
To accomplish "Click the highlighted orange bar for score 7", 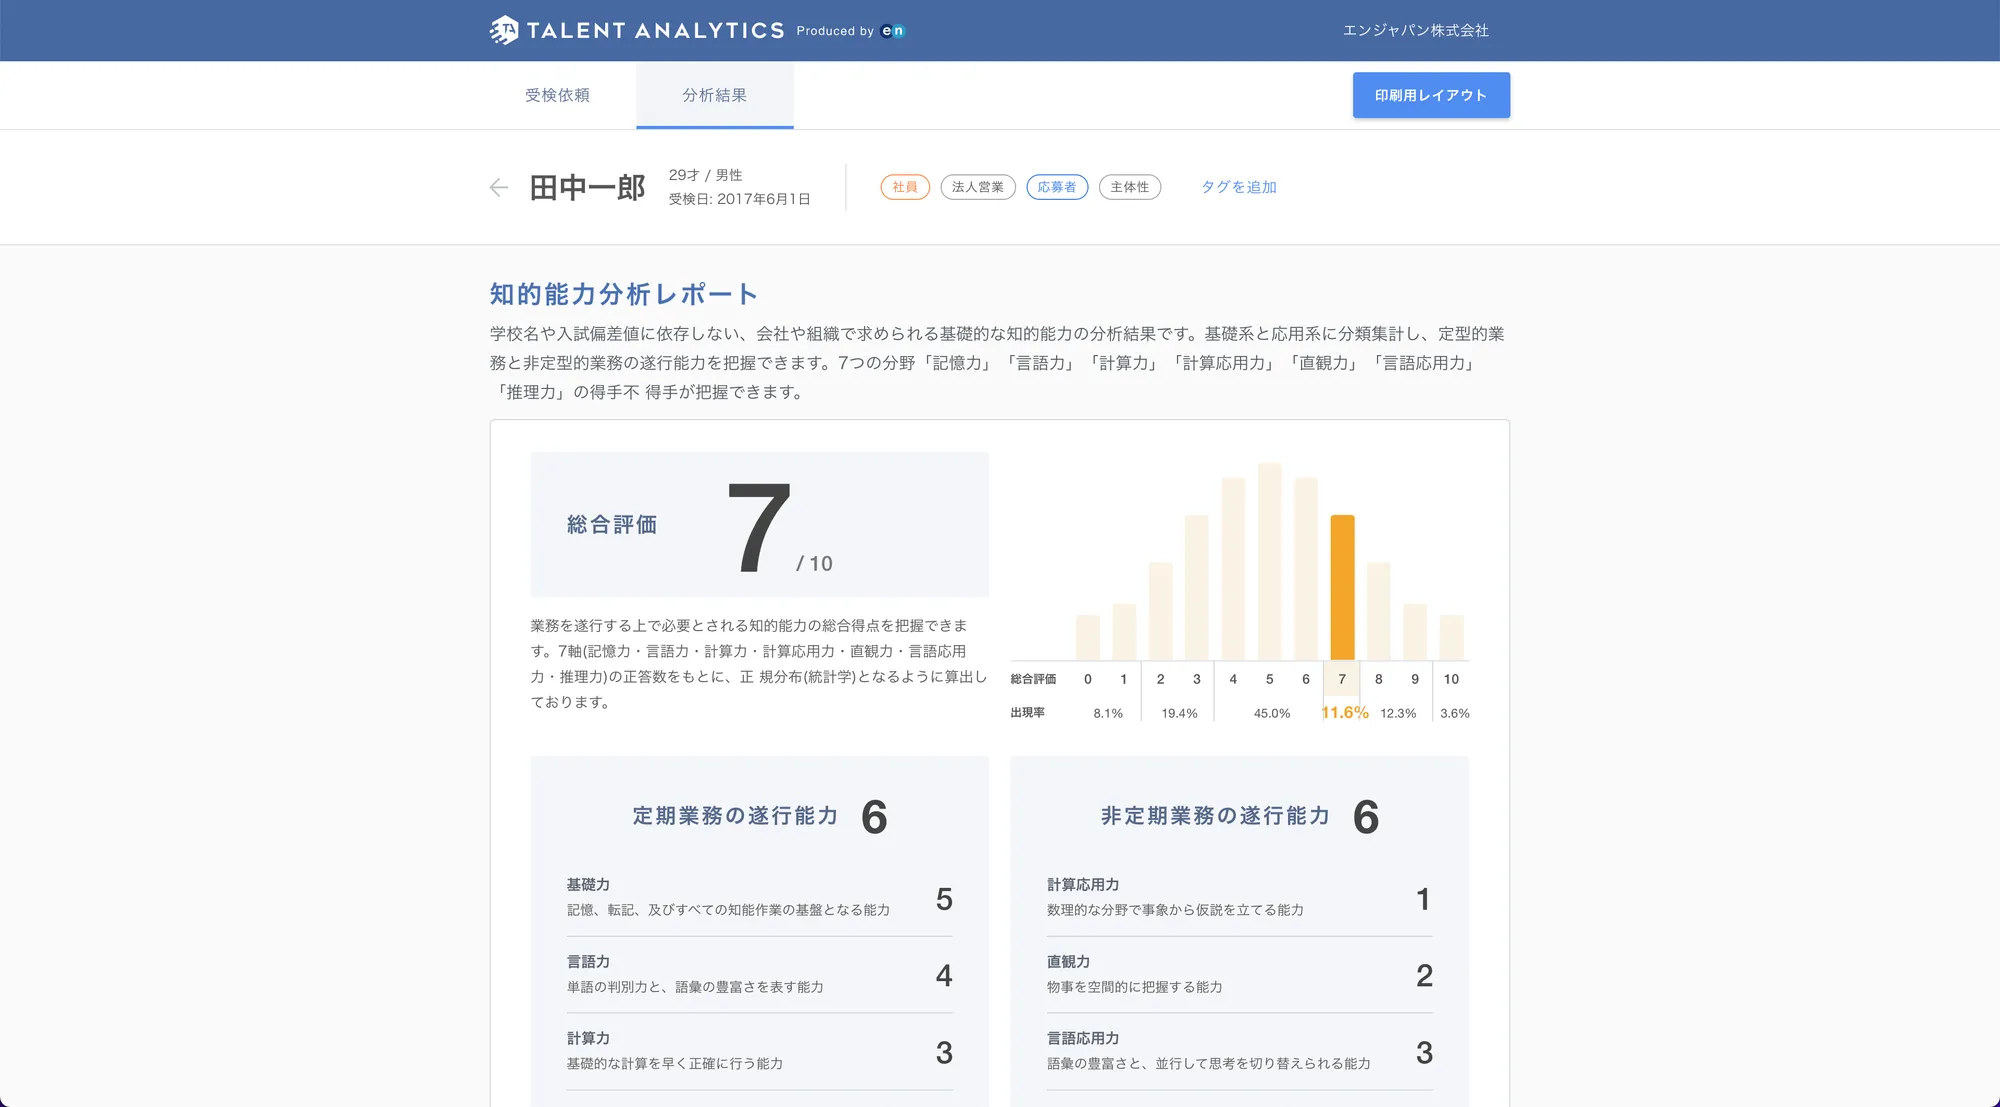I will pos(1342,587).
